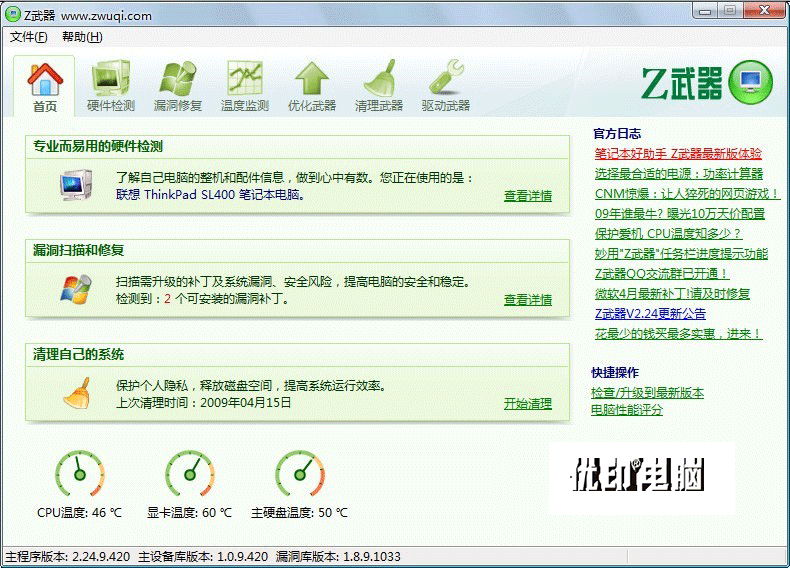Open Z武器QQ交流群已开通 link

point(662,274)
